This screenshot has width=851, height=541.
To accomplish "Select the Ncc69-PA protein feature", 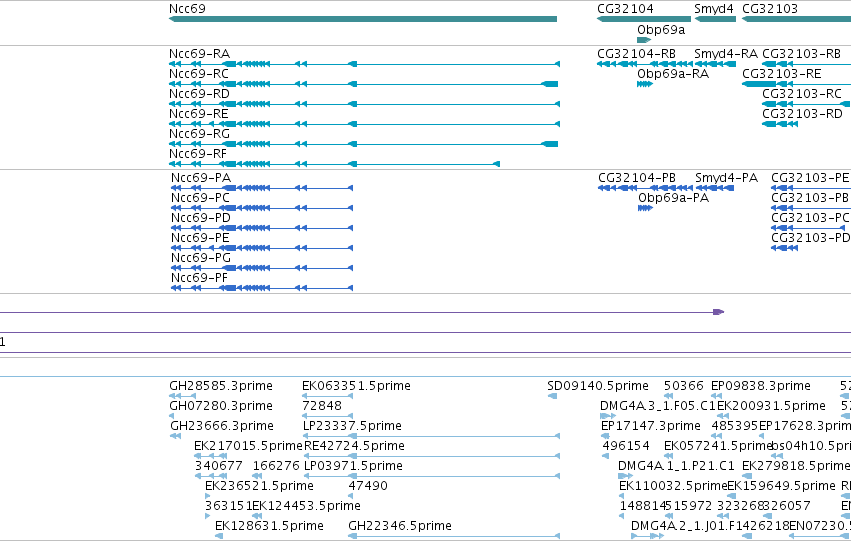I will (262, 188).
